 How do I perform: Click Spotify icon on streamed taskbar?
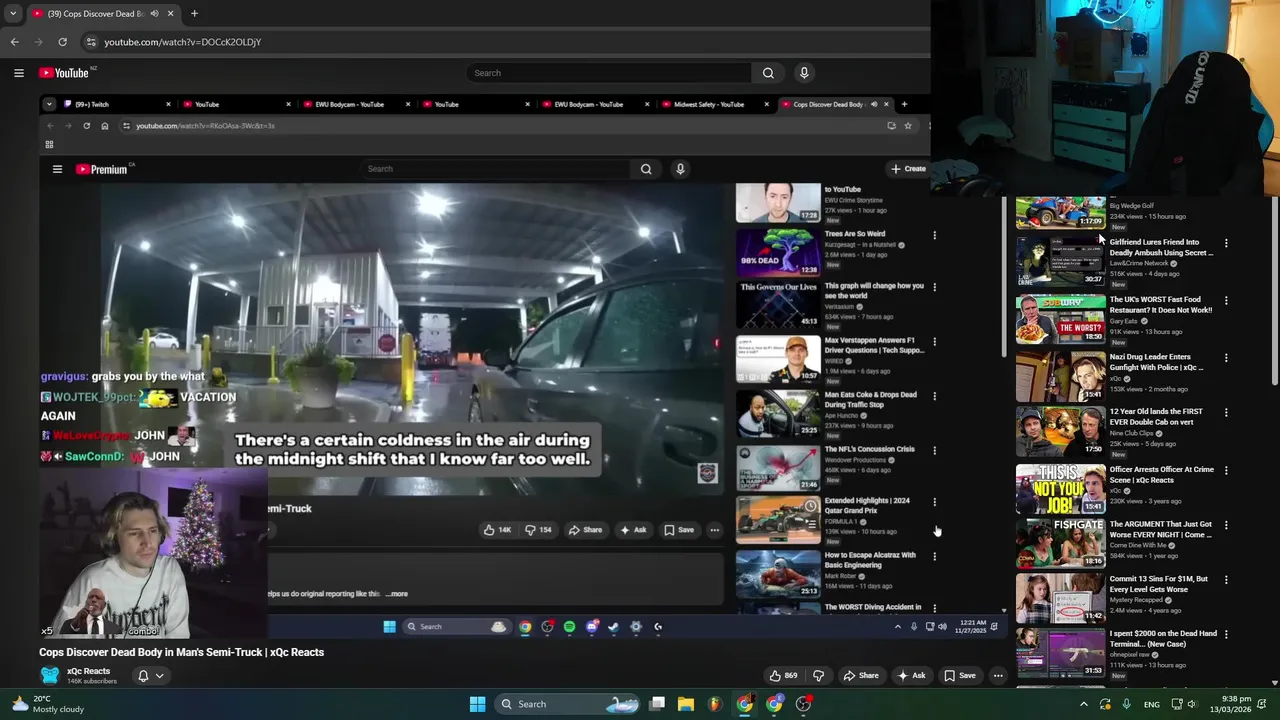(x=569, y=627)
